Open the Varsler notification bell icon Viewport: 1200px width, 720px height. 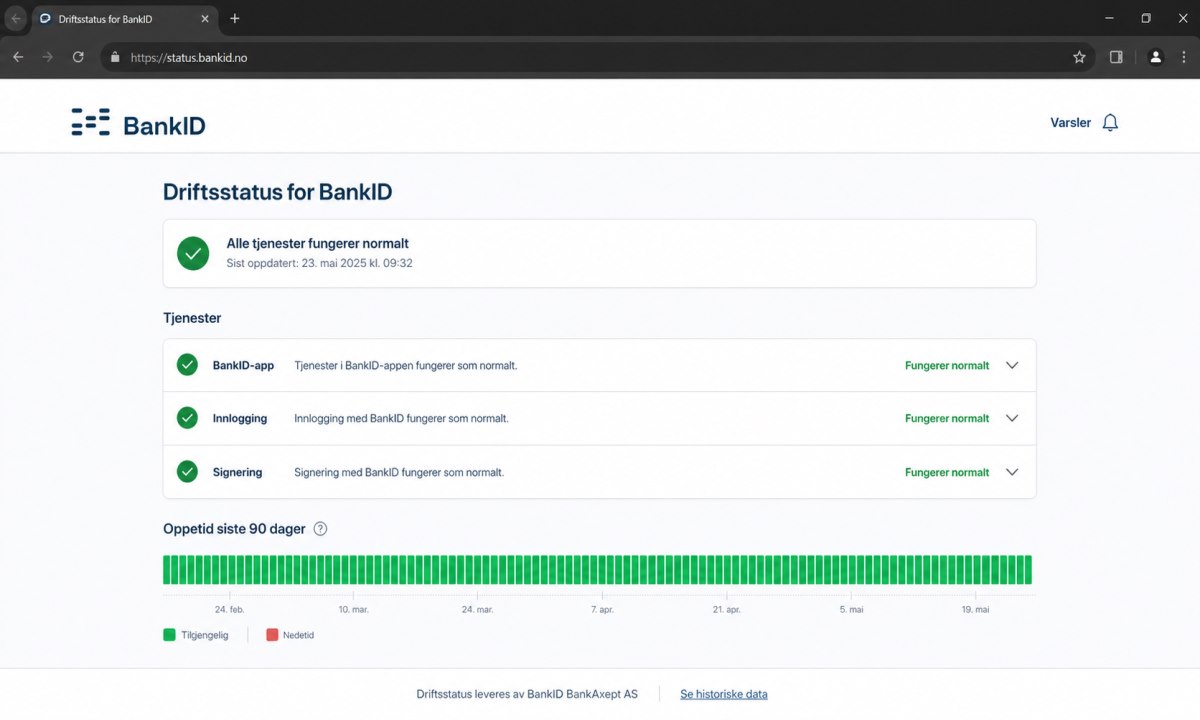tap(1110, 123)
